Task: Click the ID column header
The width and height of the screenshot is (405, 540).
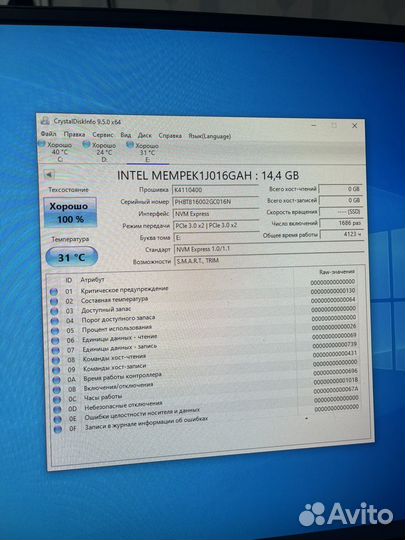Action: 69,280
